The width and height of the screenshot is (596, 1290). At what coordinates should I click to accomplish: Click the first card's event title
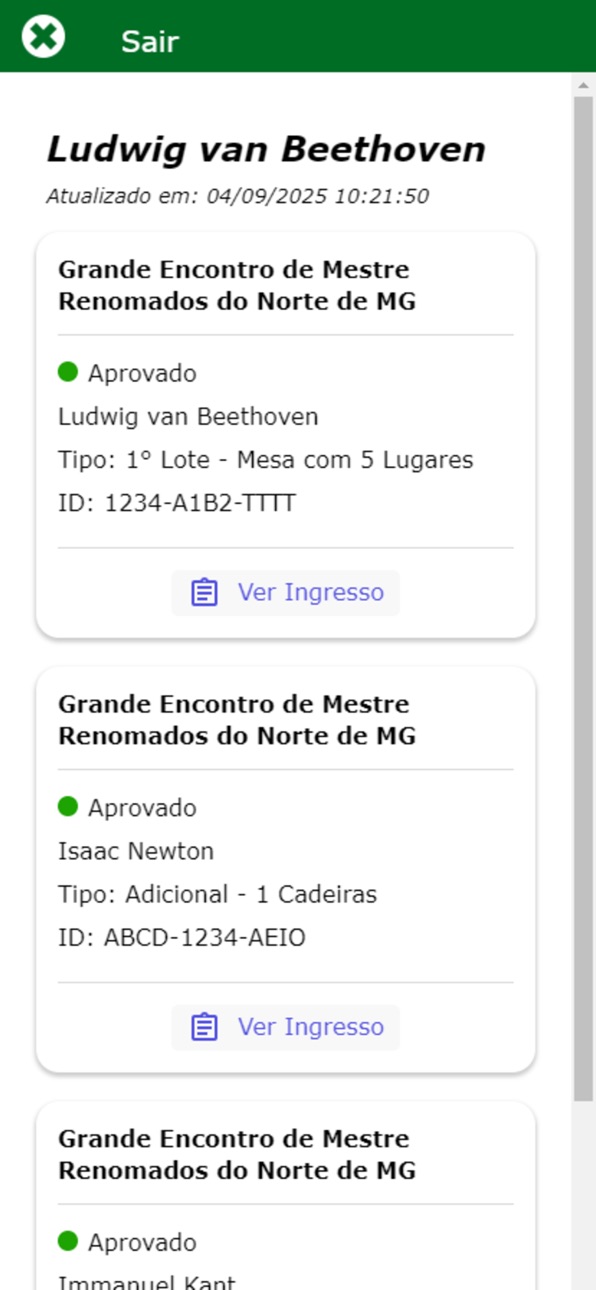237,285
